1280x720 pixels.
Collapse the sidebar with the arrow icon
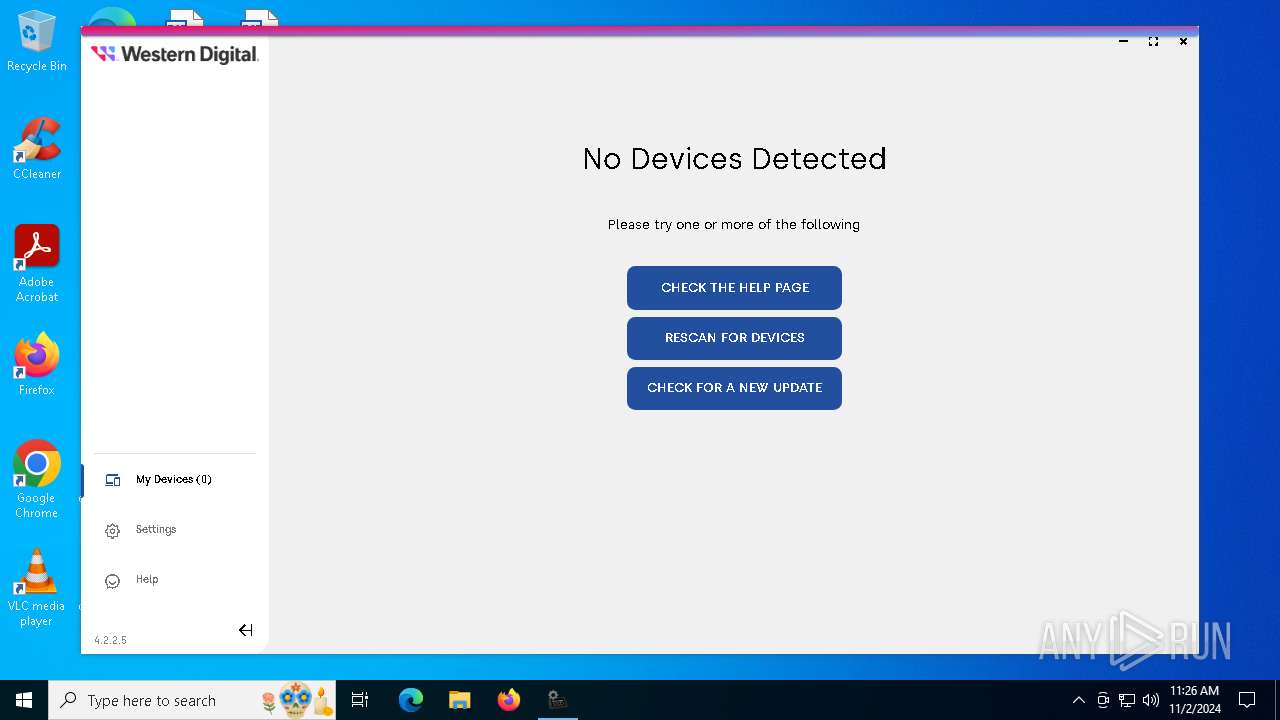tap(245, 630)
